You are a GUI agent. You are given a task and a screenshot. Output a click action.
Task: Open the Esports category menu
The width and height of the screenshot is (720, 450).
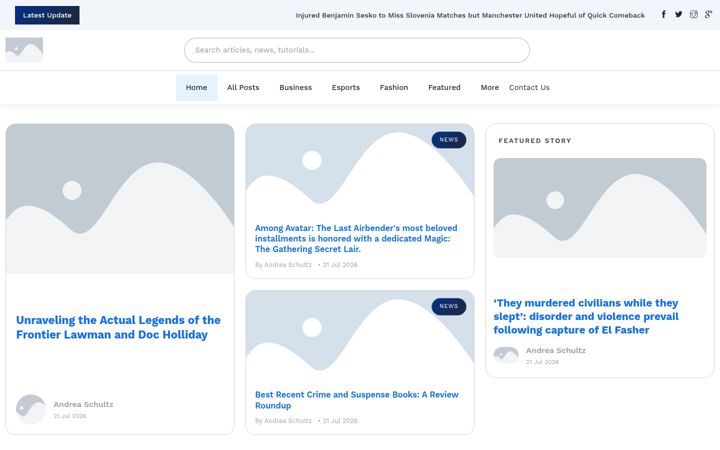point(346,87)
